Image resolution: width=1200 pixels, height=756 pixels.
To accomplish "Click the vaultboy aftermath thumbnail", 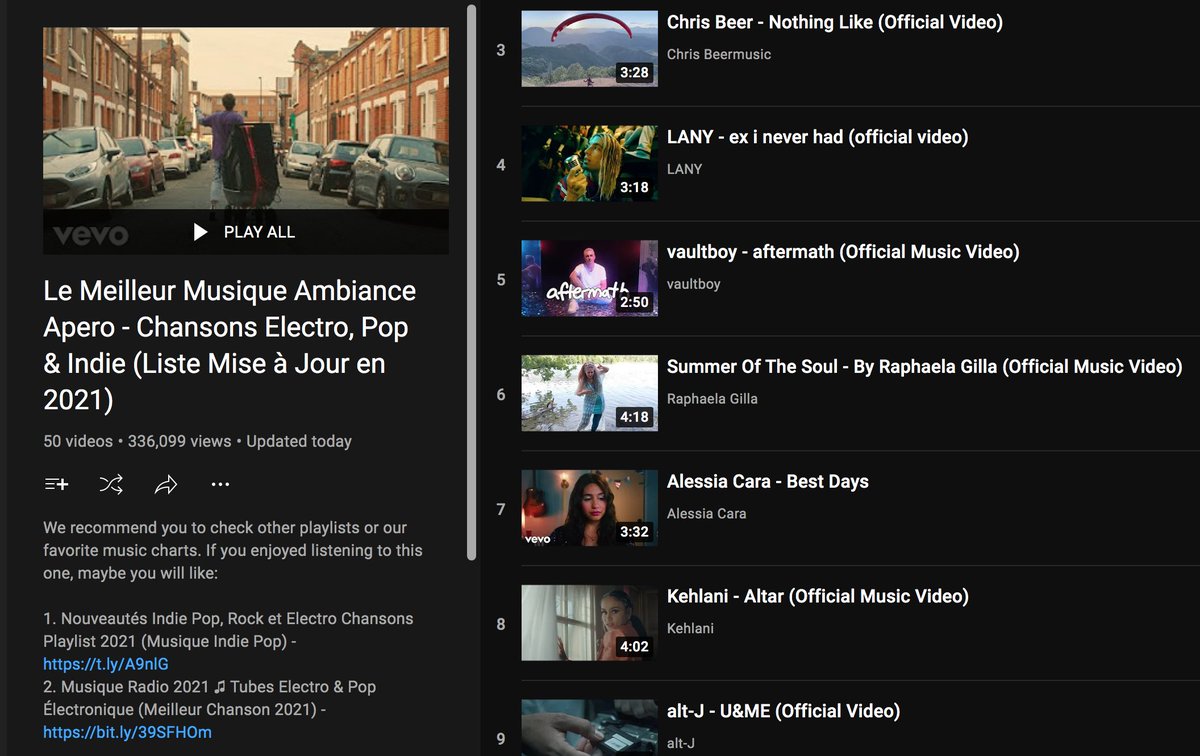I will [x=590, y=278].
